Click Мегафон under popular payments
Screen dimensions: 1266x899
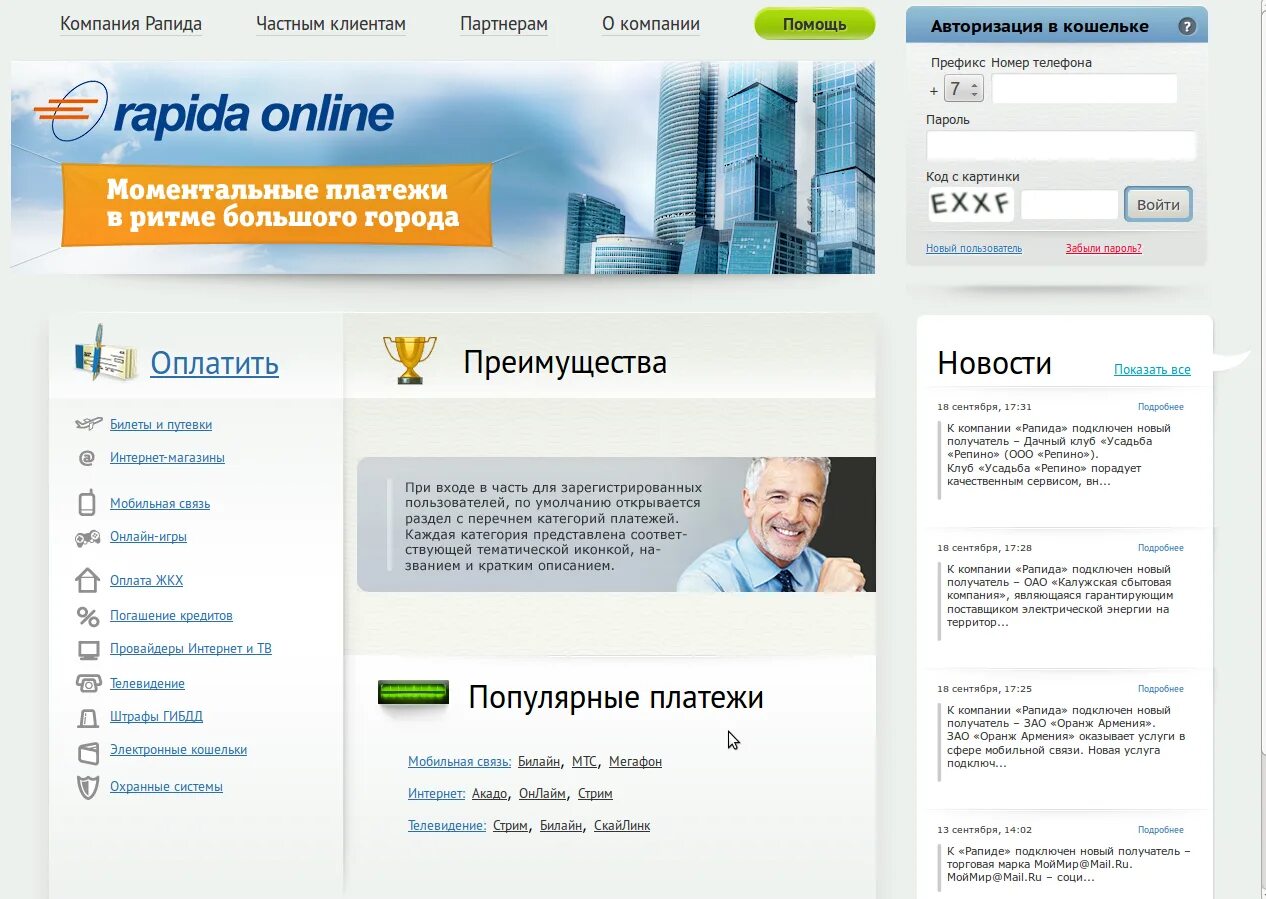(x=635, y=762)
